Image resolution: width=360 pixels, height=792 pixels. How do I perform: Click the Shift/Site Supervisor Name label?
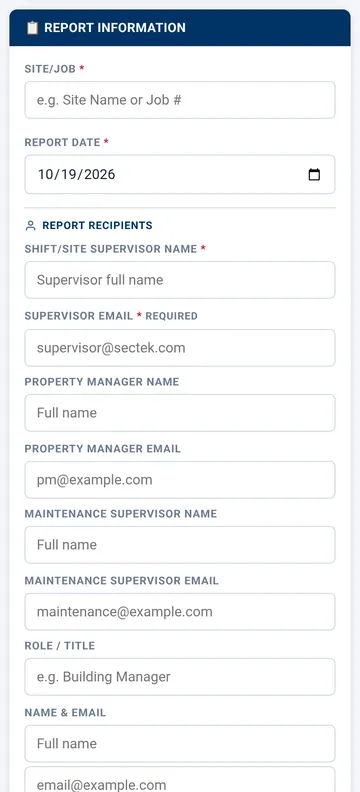[x=111, y=249]
